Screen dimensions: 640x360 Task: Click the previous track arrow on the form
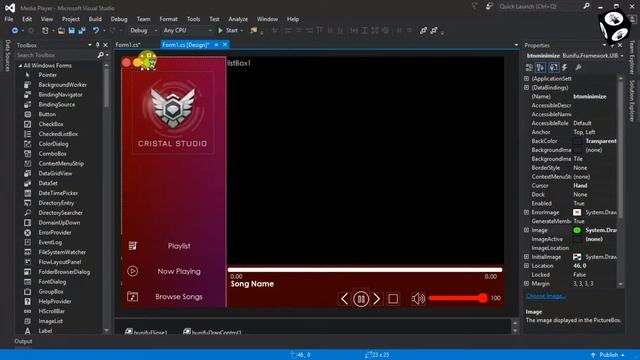click(x=344, y=299)
